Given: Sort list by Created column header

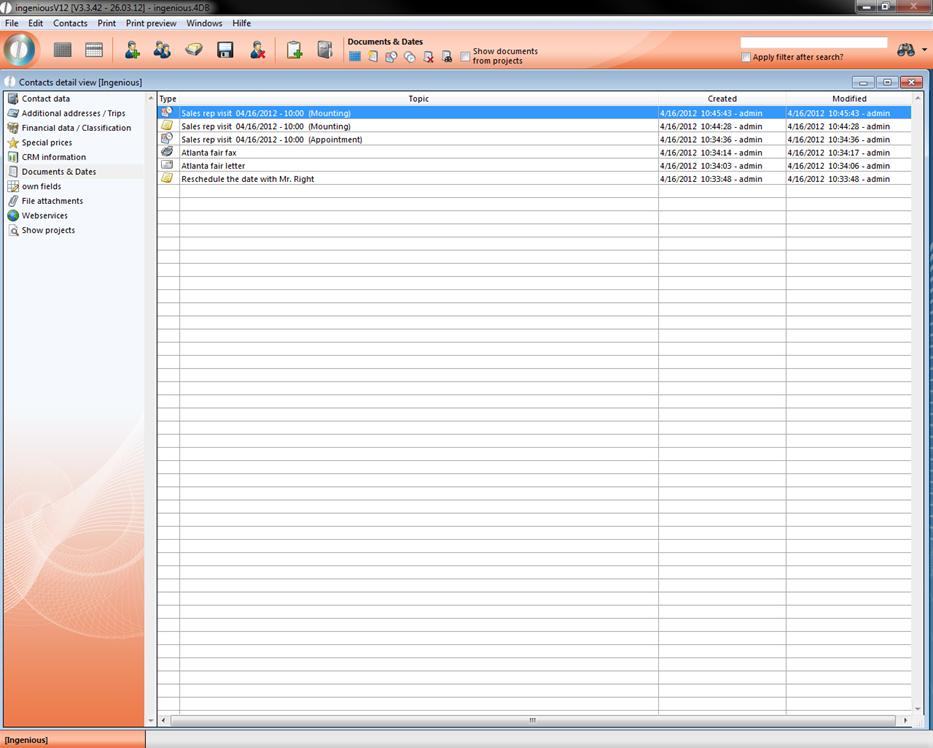Looking at the screenshot, I should [x=721, y=99].
